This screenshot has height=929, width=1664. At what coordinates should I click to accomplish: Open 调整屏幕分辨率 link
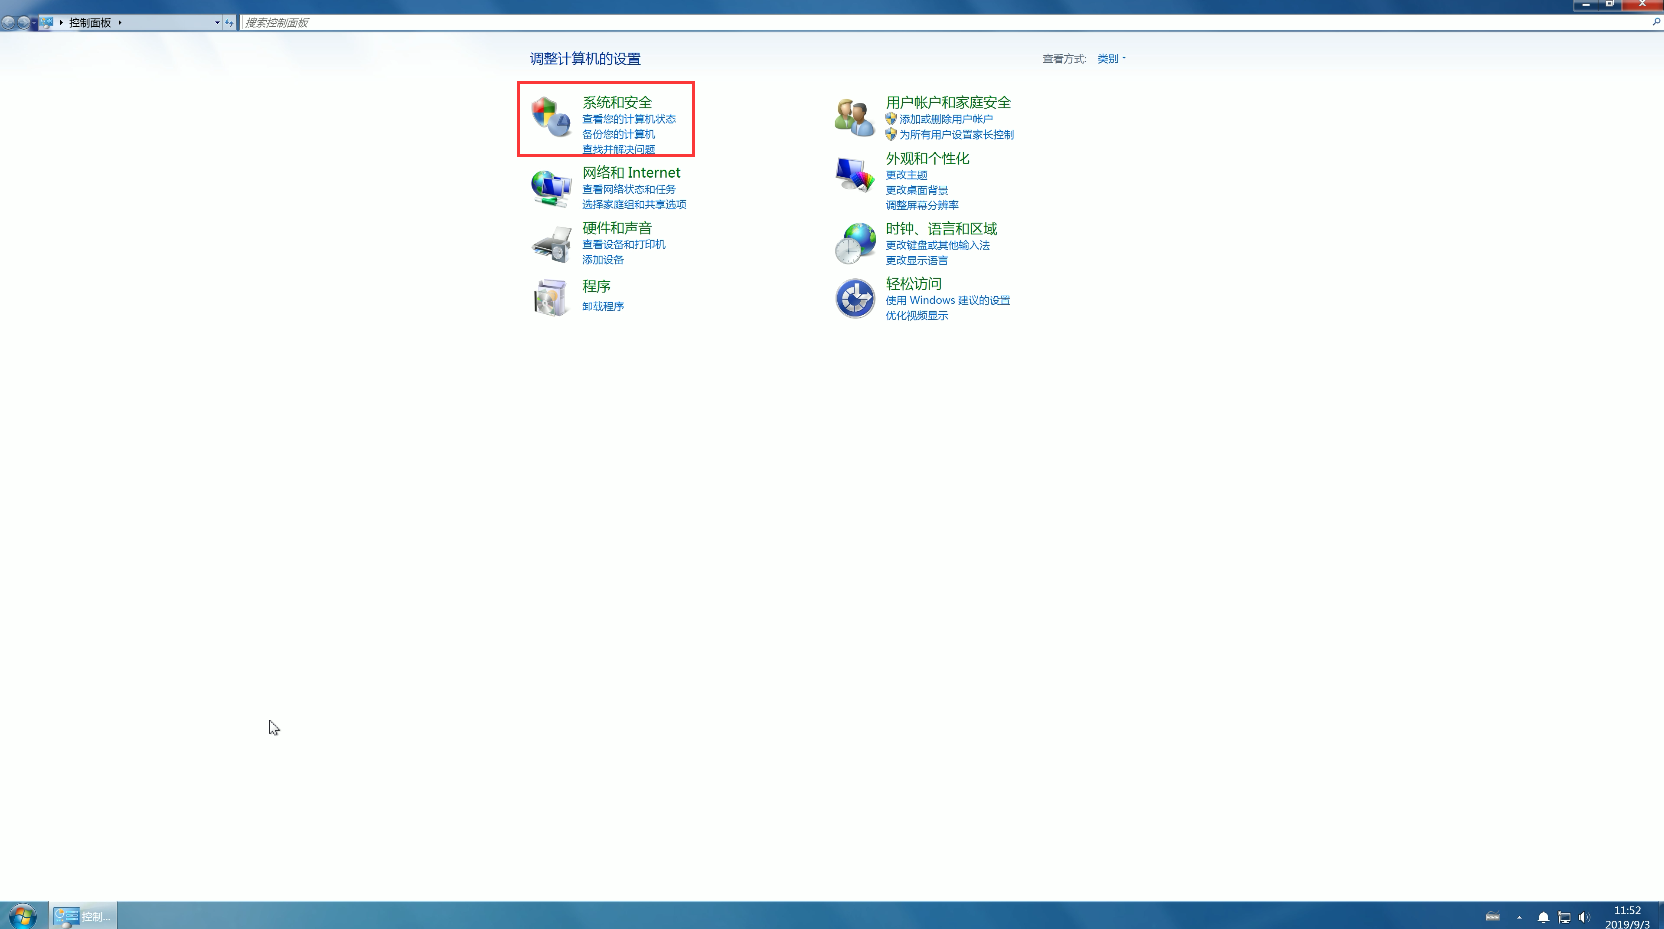pyautogui.click(x=922, y=205)
